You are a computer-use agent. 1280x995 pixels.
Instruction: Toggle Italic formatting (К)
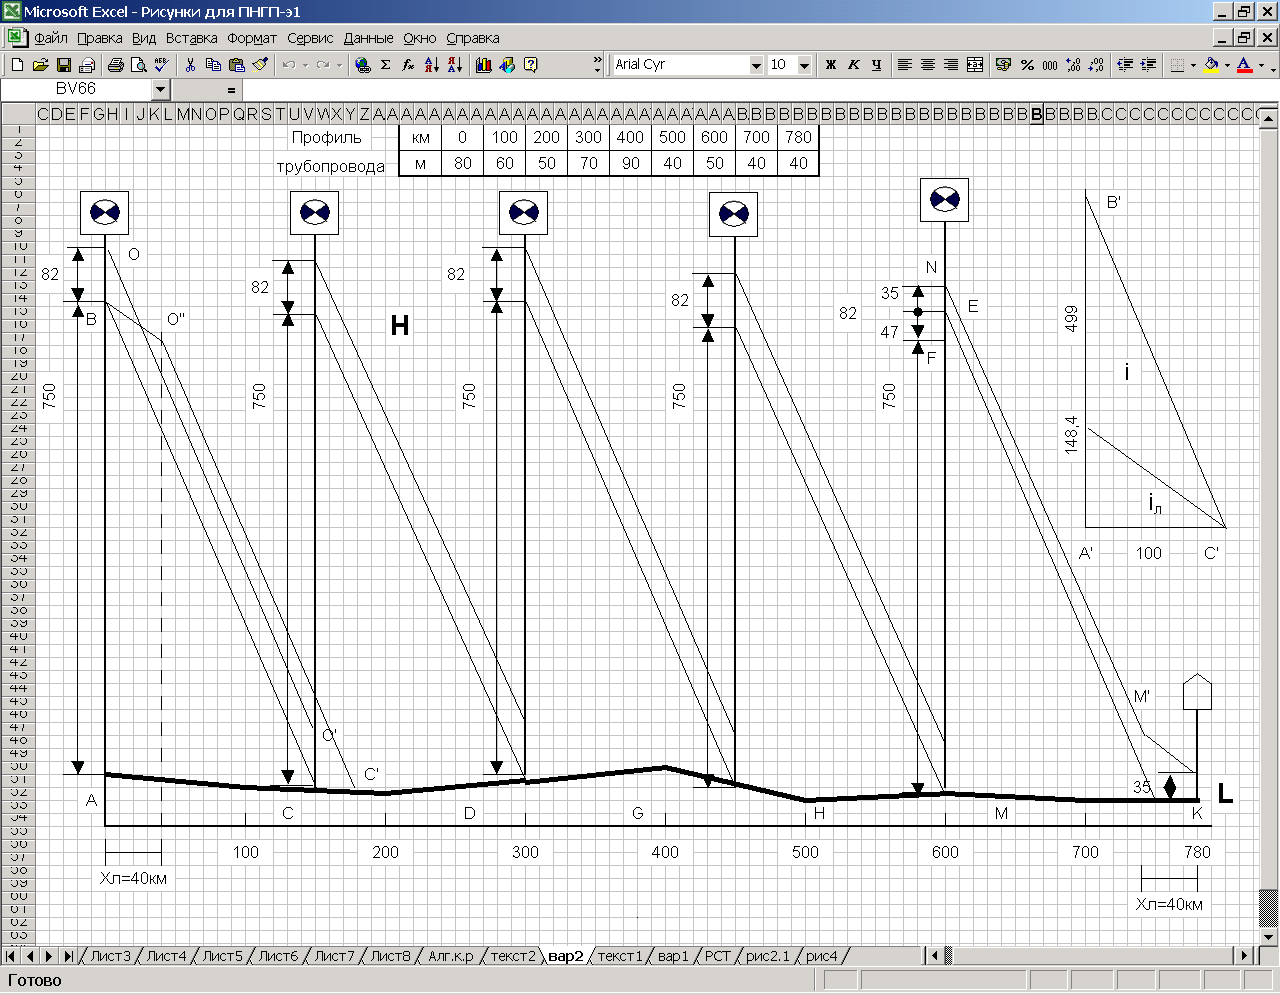coord(853,65)
